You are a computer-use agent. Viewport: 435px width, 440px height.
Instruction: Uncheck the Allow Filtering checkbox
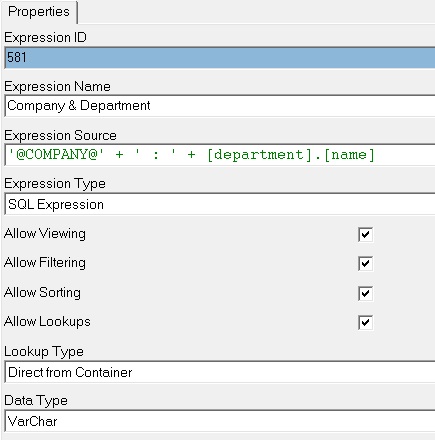point(365,263)
